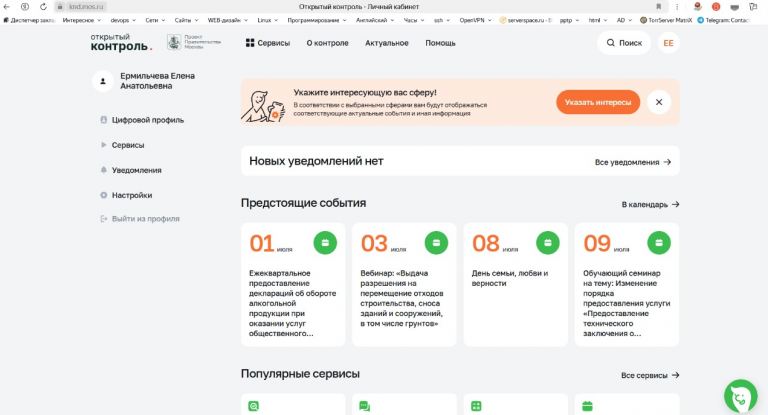Open the green chat assistant widget
This screenshot has width=768, height=415.
click(x=741, y=396)
